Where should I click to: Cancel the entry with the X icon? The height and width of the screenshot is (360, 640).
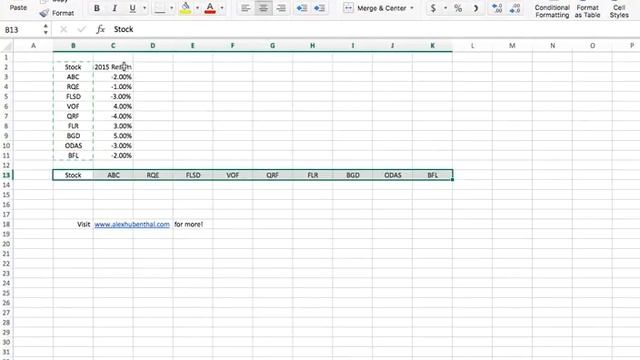coord(63,29)
